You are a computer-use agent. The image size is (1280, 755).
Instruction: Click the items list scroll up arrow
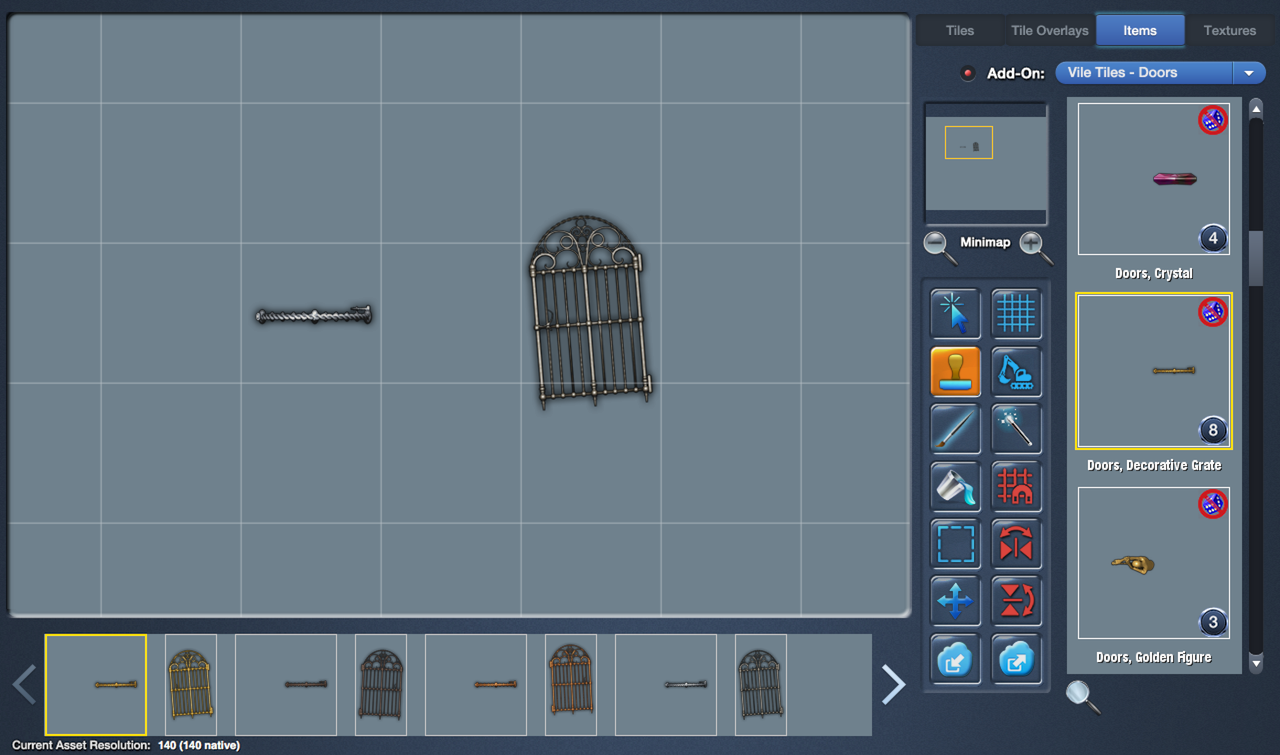(1256, 108)
